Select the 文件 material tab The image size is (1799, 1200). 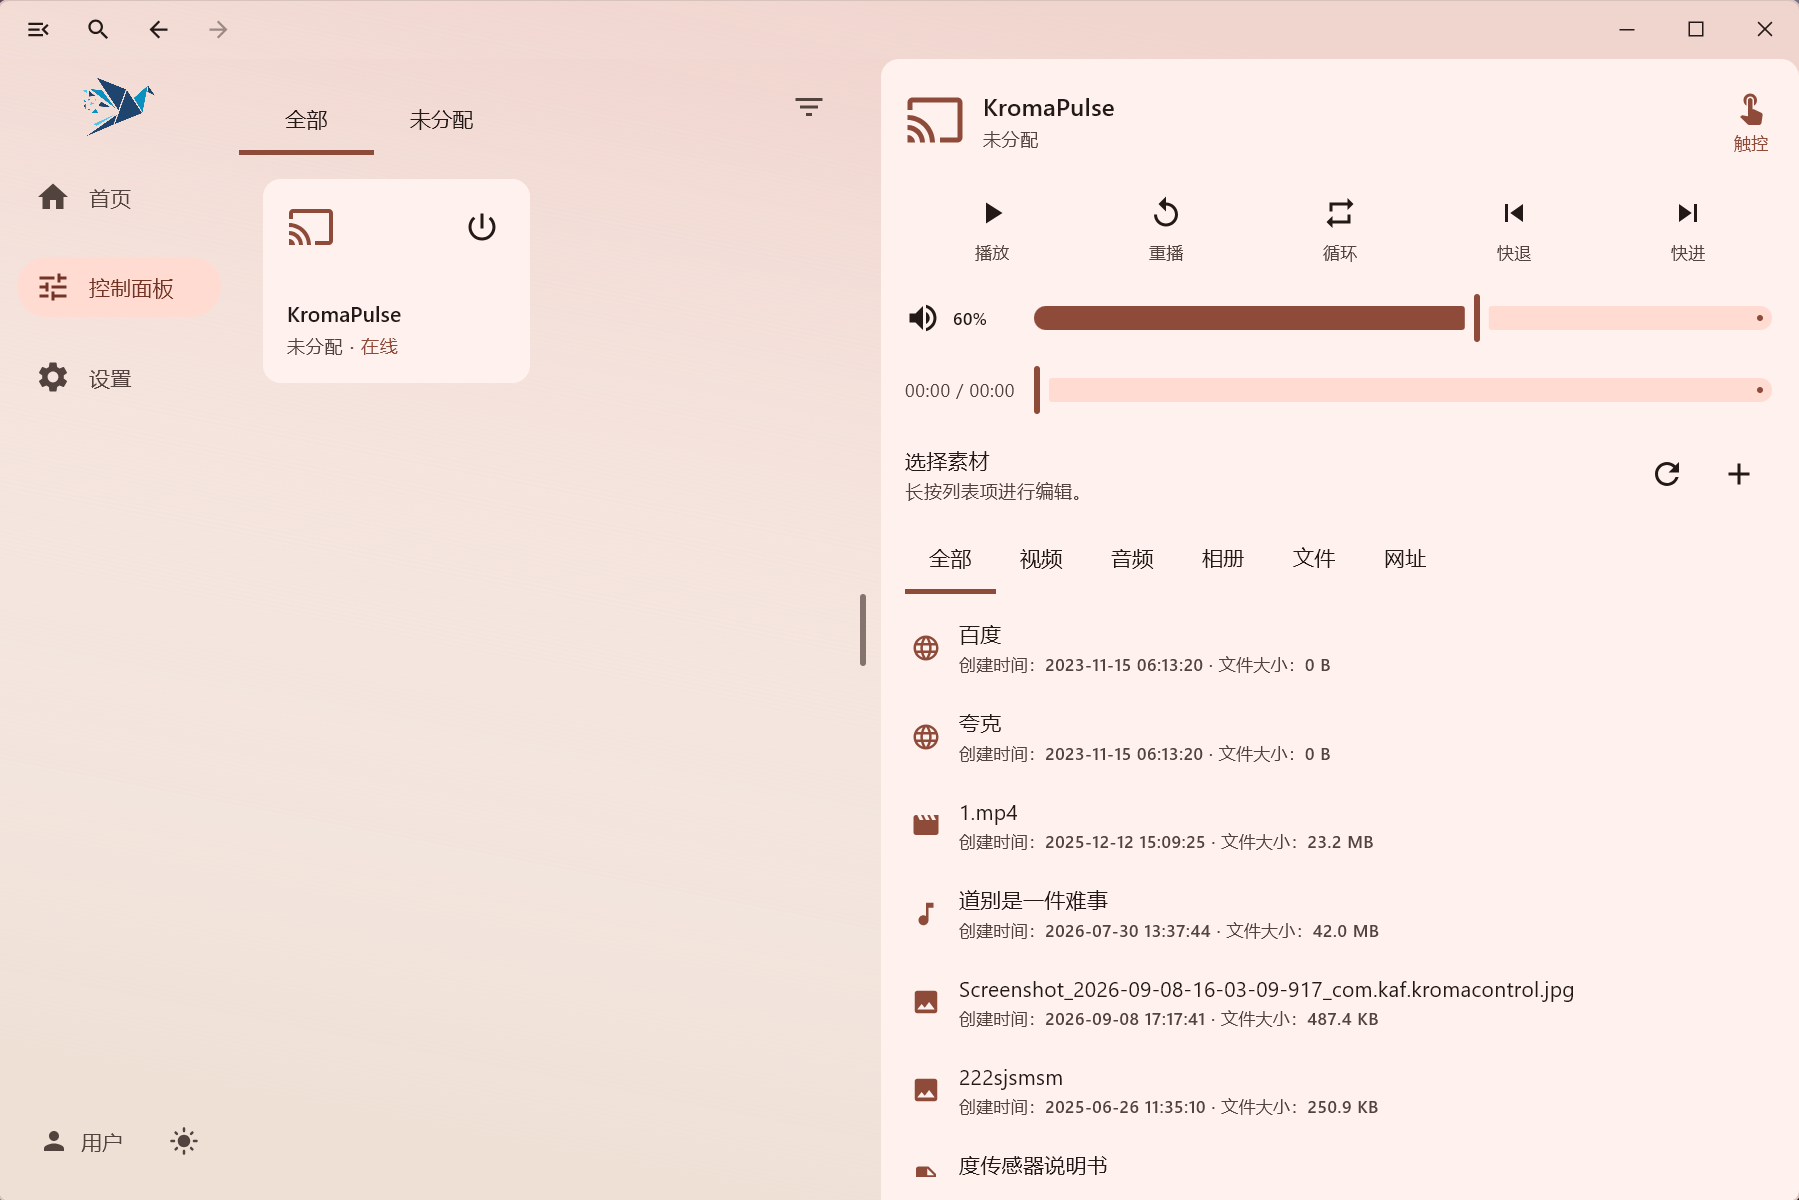point(1314,560)
